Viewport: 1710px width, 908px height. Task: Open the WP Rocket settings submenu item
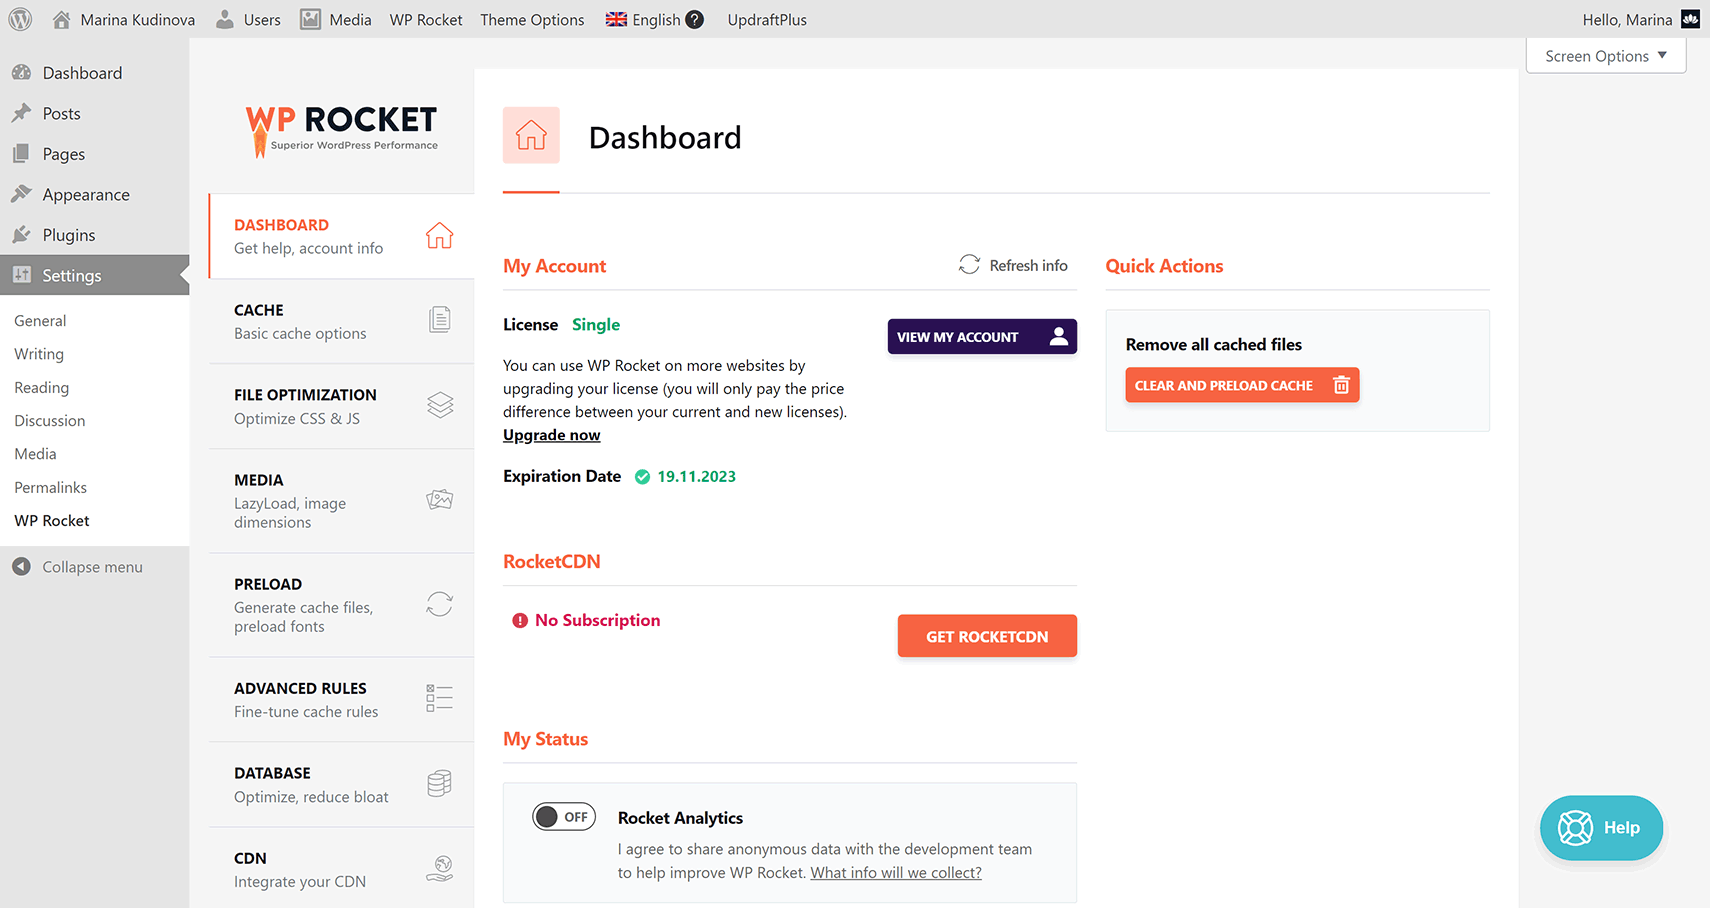52,521
